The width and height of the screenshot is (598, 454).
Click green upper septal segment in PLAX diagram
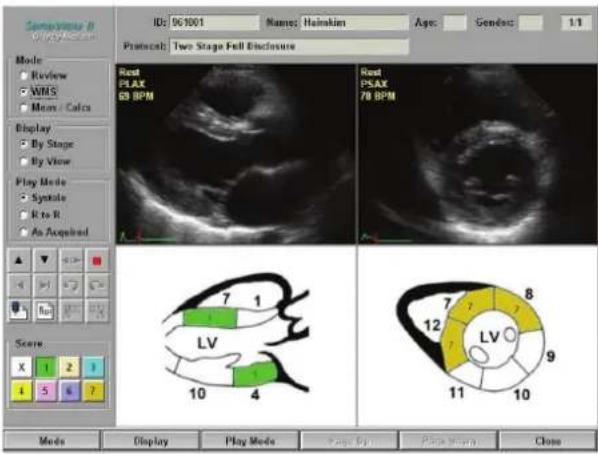pyautogui.click(x=210, y=318)
